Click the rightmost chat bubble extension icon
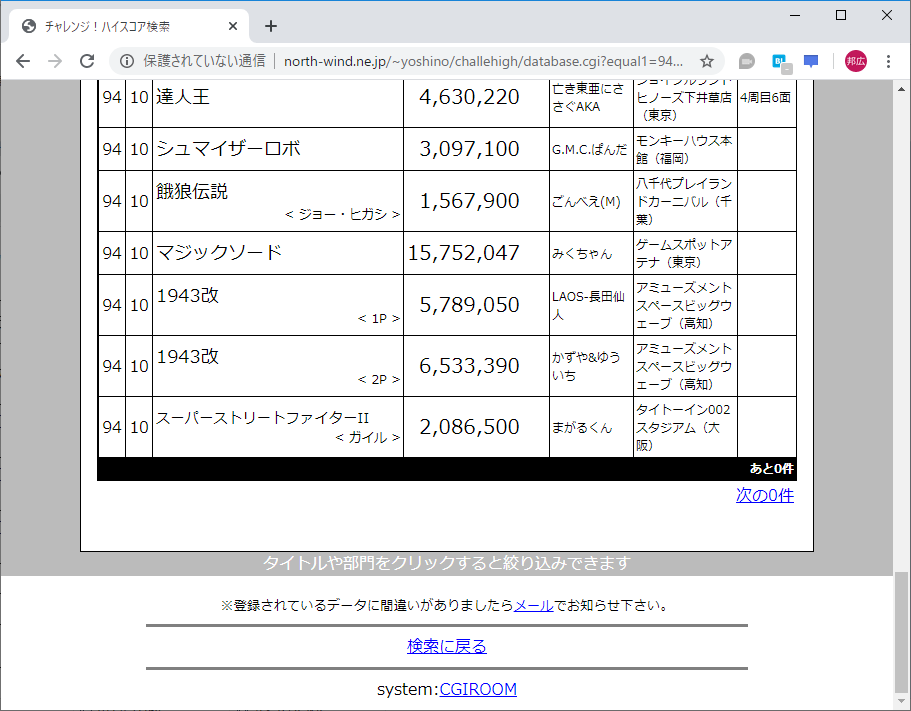 [811, 61]
